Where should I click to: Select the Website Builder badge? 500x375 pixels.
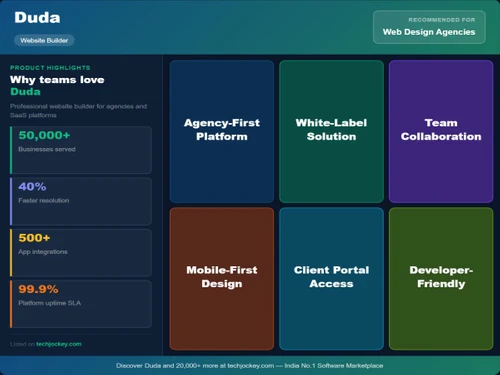coord(44,40)
